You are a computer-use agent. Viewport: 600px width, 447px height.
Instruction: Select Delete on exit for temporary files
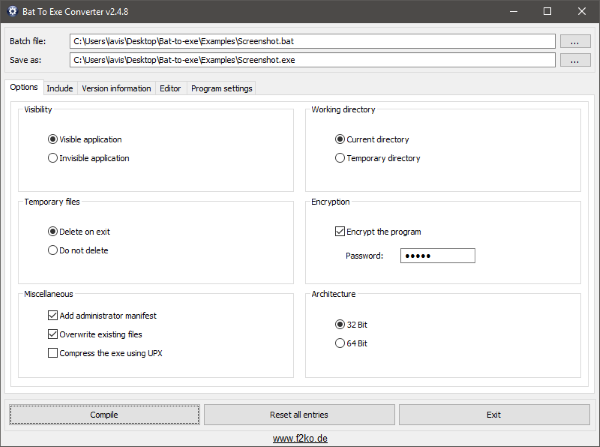[x=79, y=232]
